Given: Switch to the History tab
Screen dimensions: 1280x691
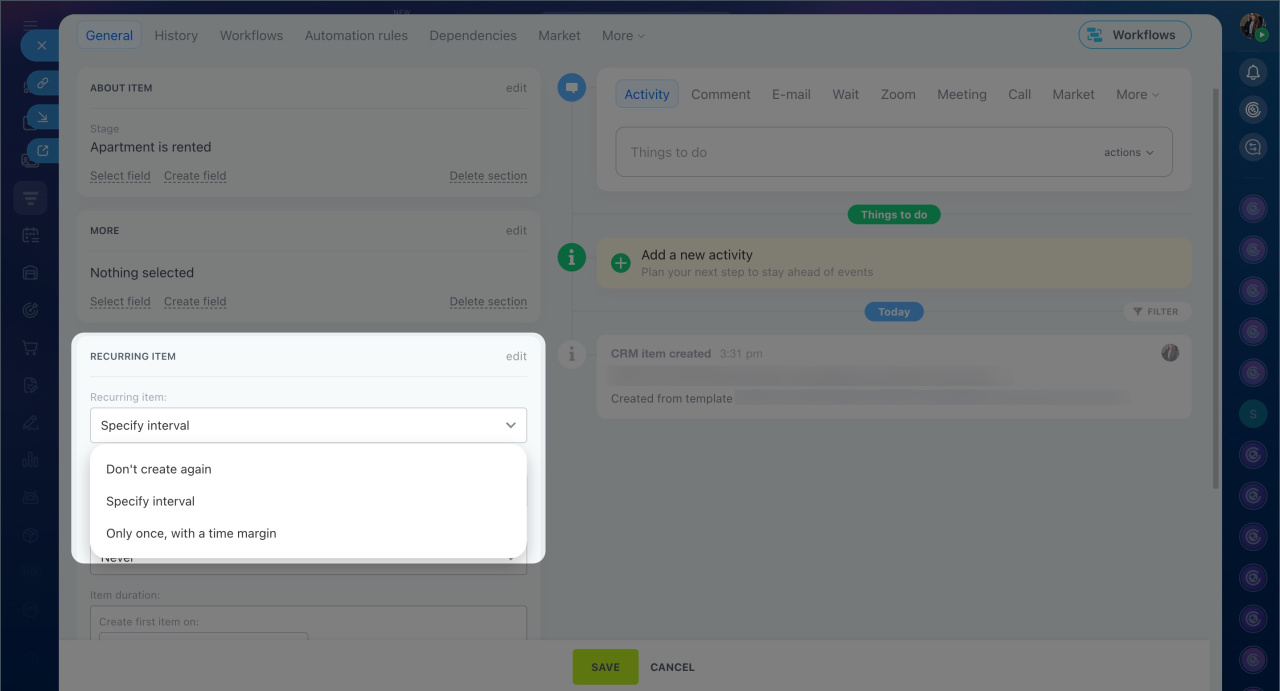Looking at the screenshot, I should [176, 35].
